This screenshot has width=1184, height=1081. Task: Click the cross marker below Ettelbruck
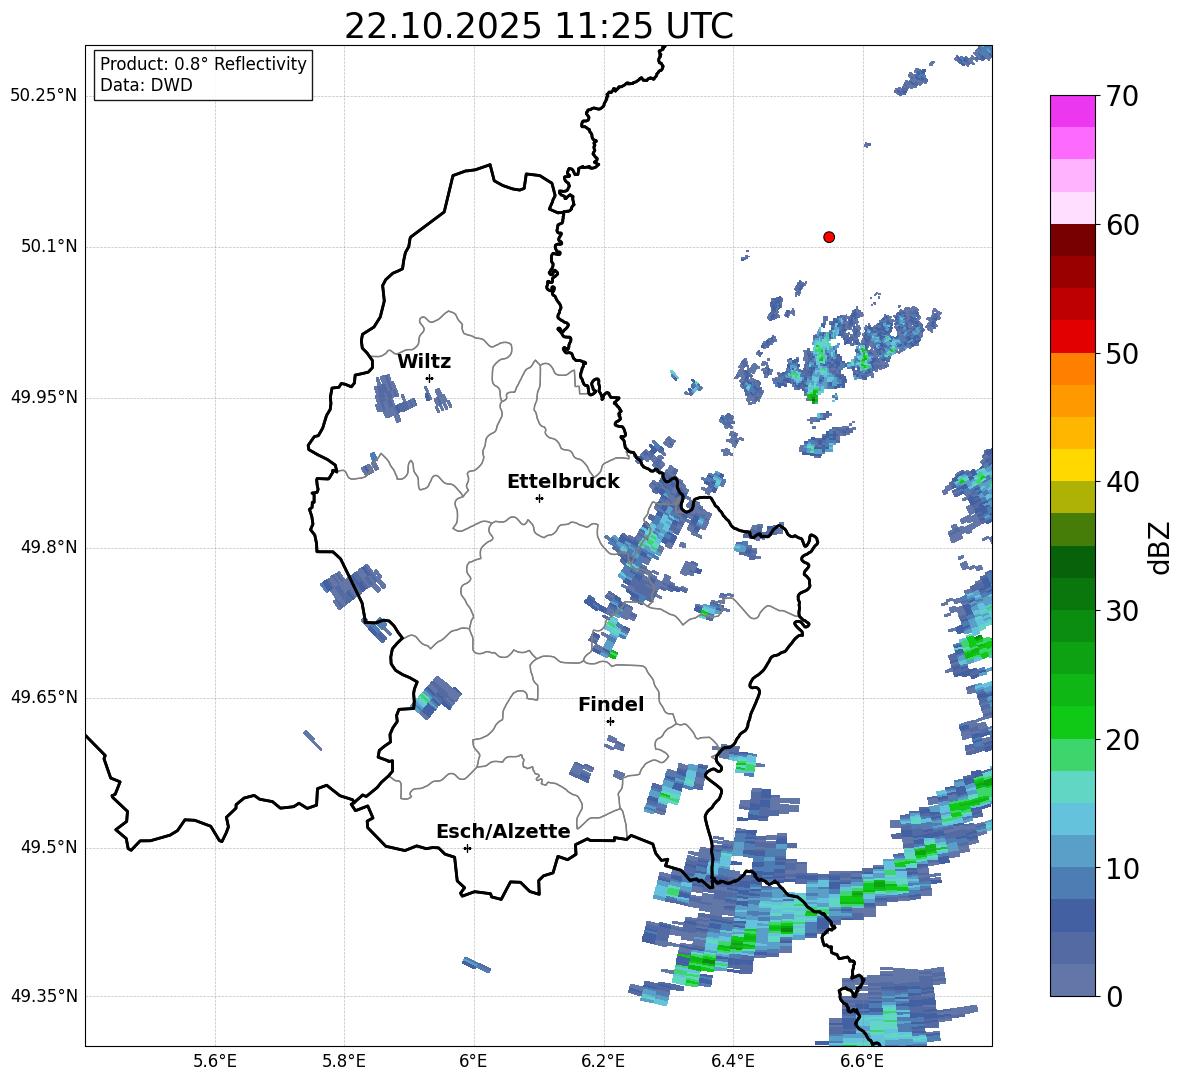[539, 498]
